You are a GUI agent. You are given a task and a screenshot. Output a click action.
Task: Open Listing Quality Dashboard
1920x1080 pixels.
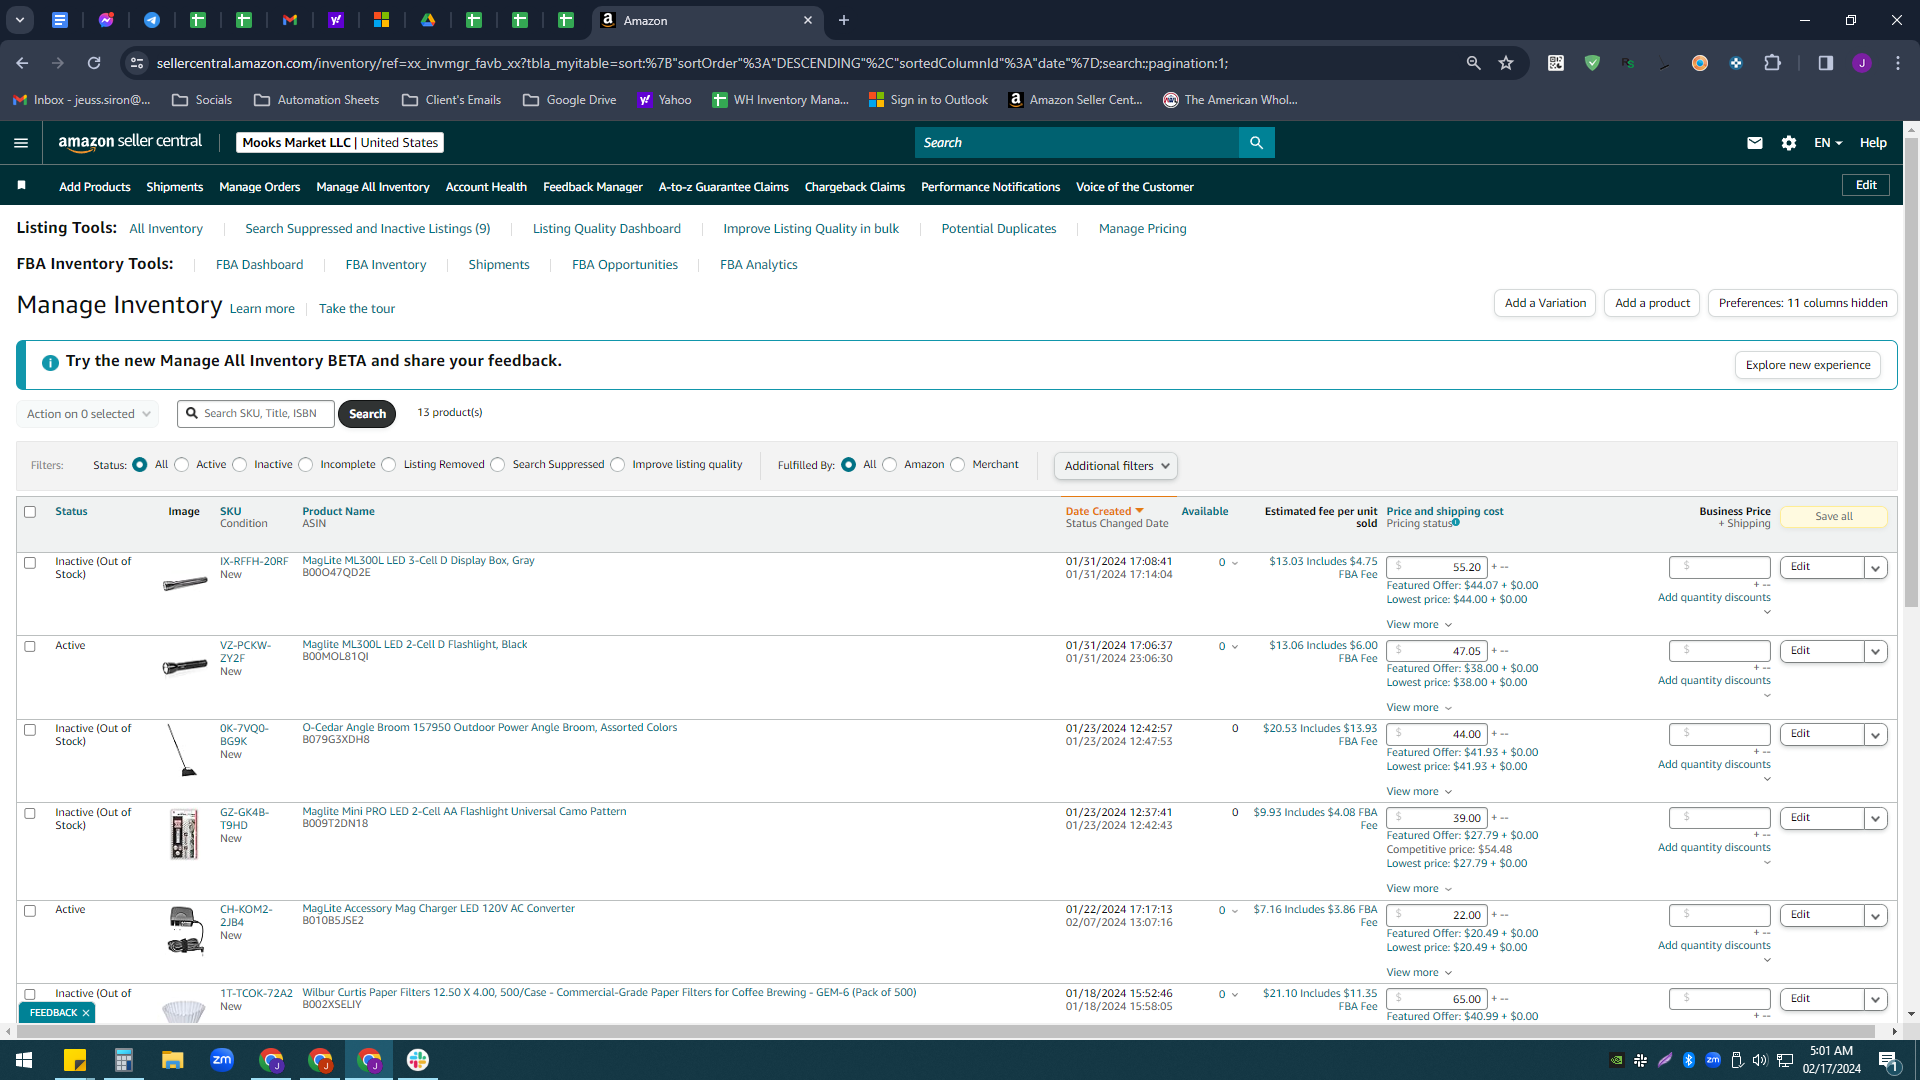(607, 229)
